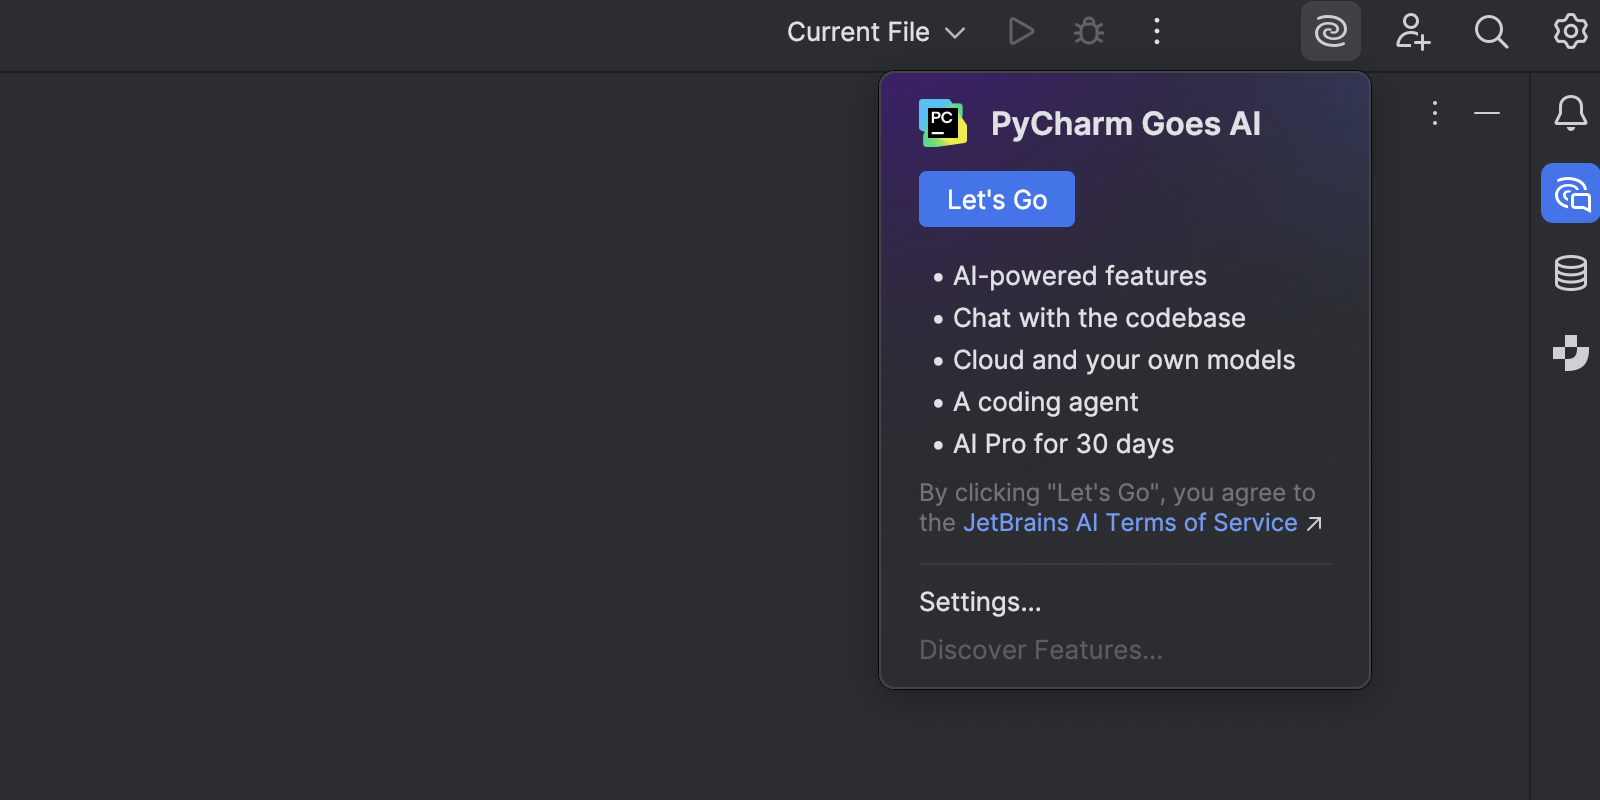
Task: Open Notifications bell in right sidebar
Action: pyautogui.click(x=1570, y=113)
